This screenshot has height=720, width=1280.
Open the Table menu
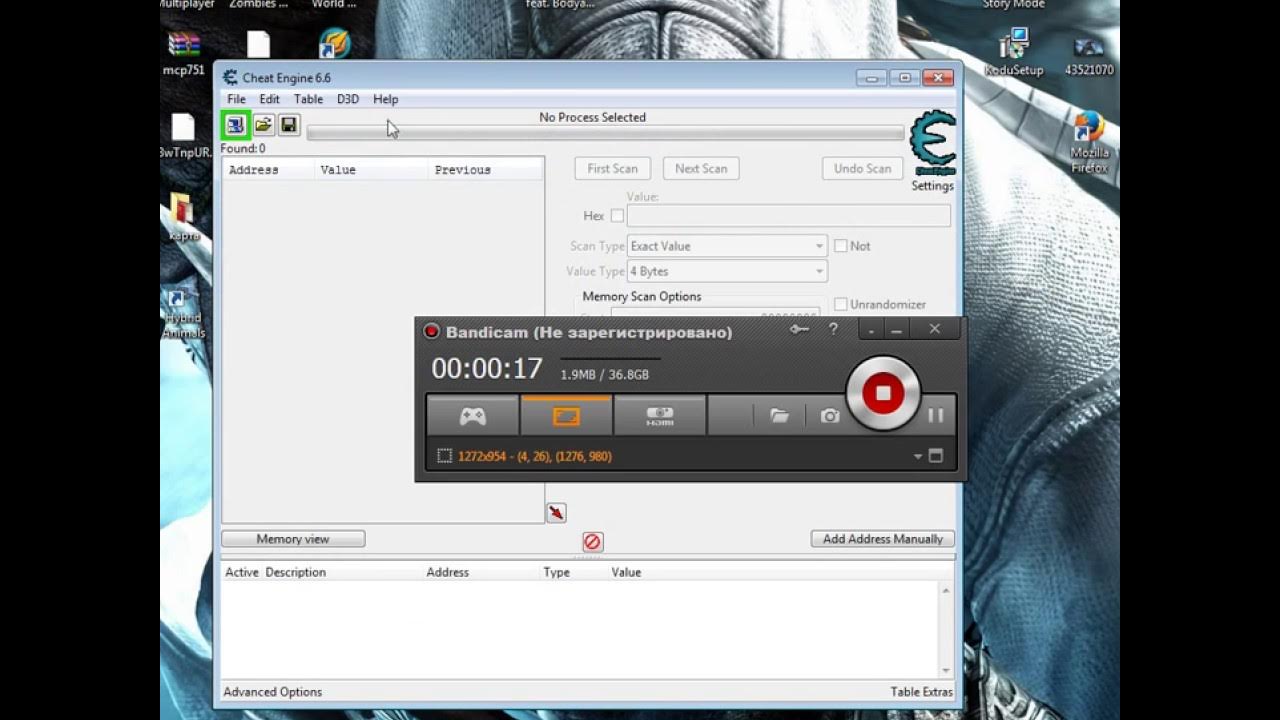pos(308,99)
